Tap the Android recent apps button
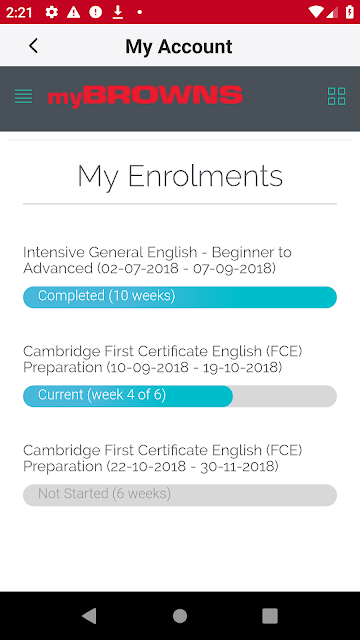 [270, 616]
